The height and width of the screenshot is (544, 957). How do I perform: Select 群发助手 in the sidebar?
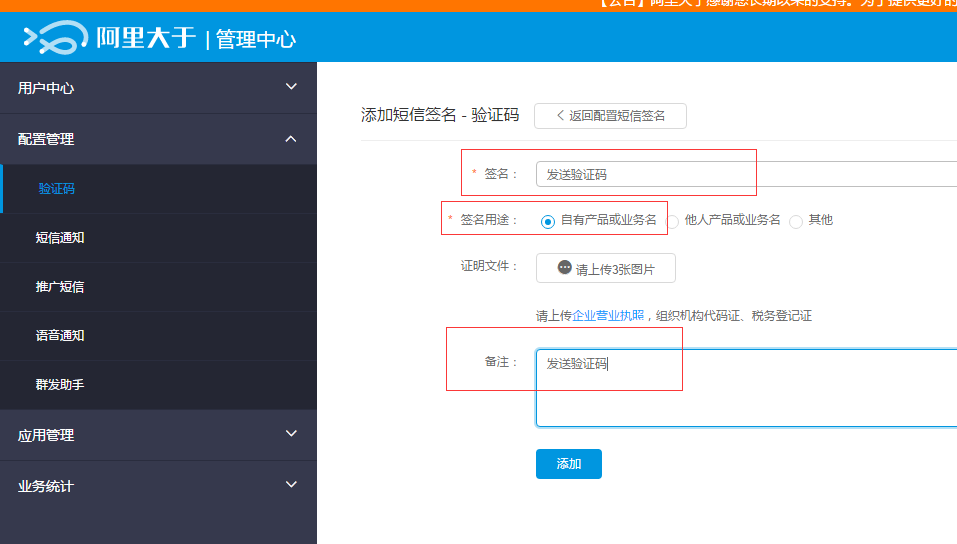click(x=158, y=385)
